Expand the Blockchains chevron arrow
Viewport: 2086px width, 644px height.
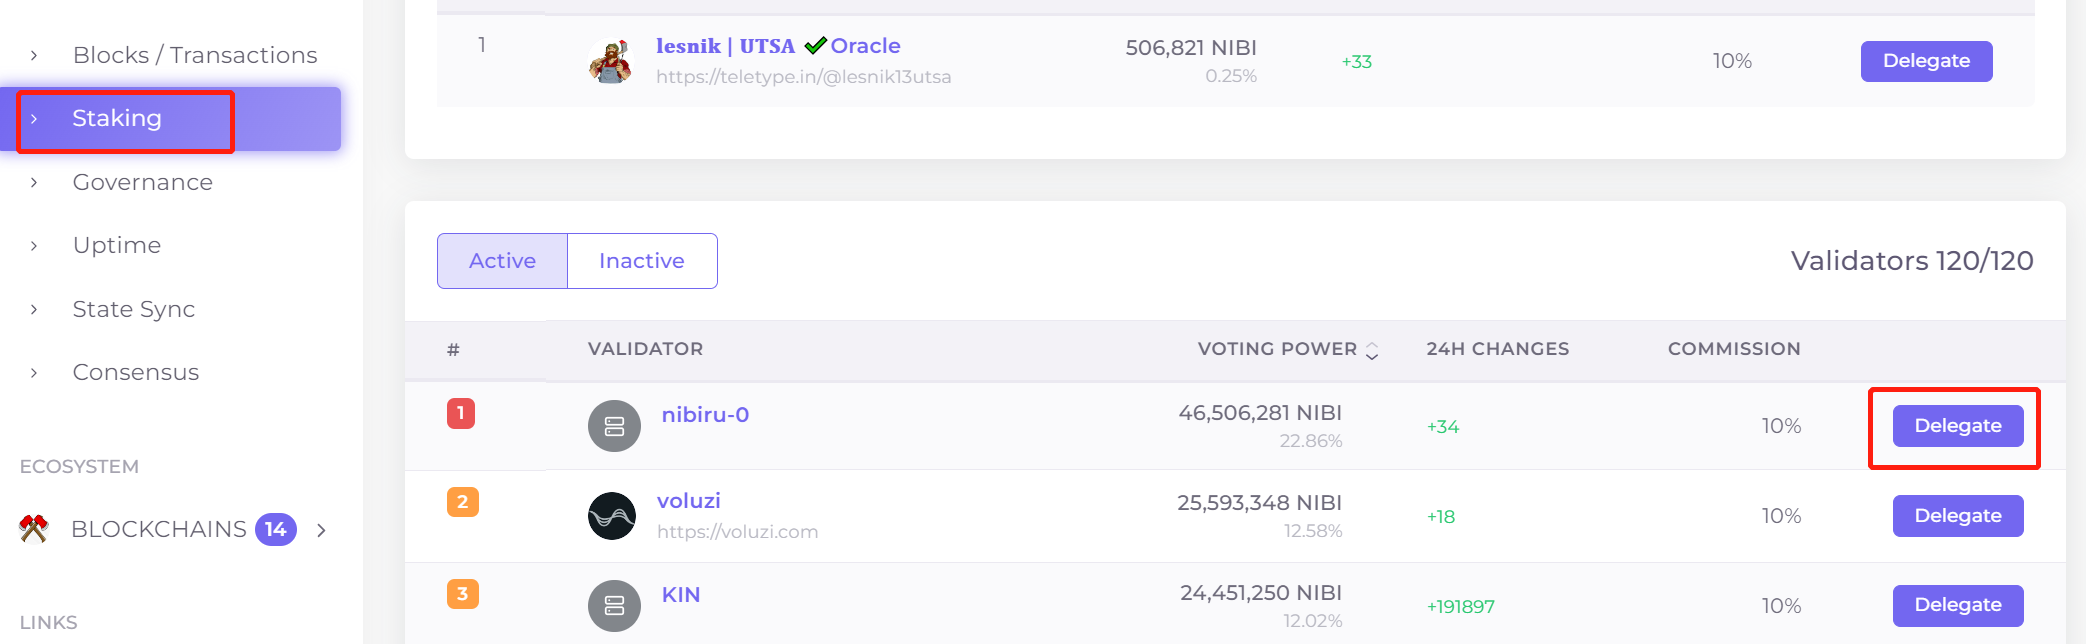point(321,530)
